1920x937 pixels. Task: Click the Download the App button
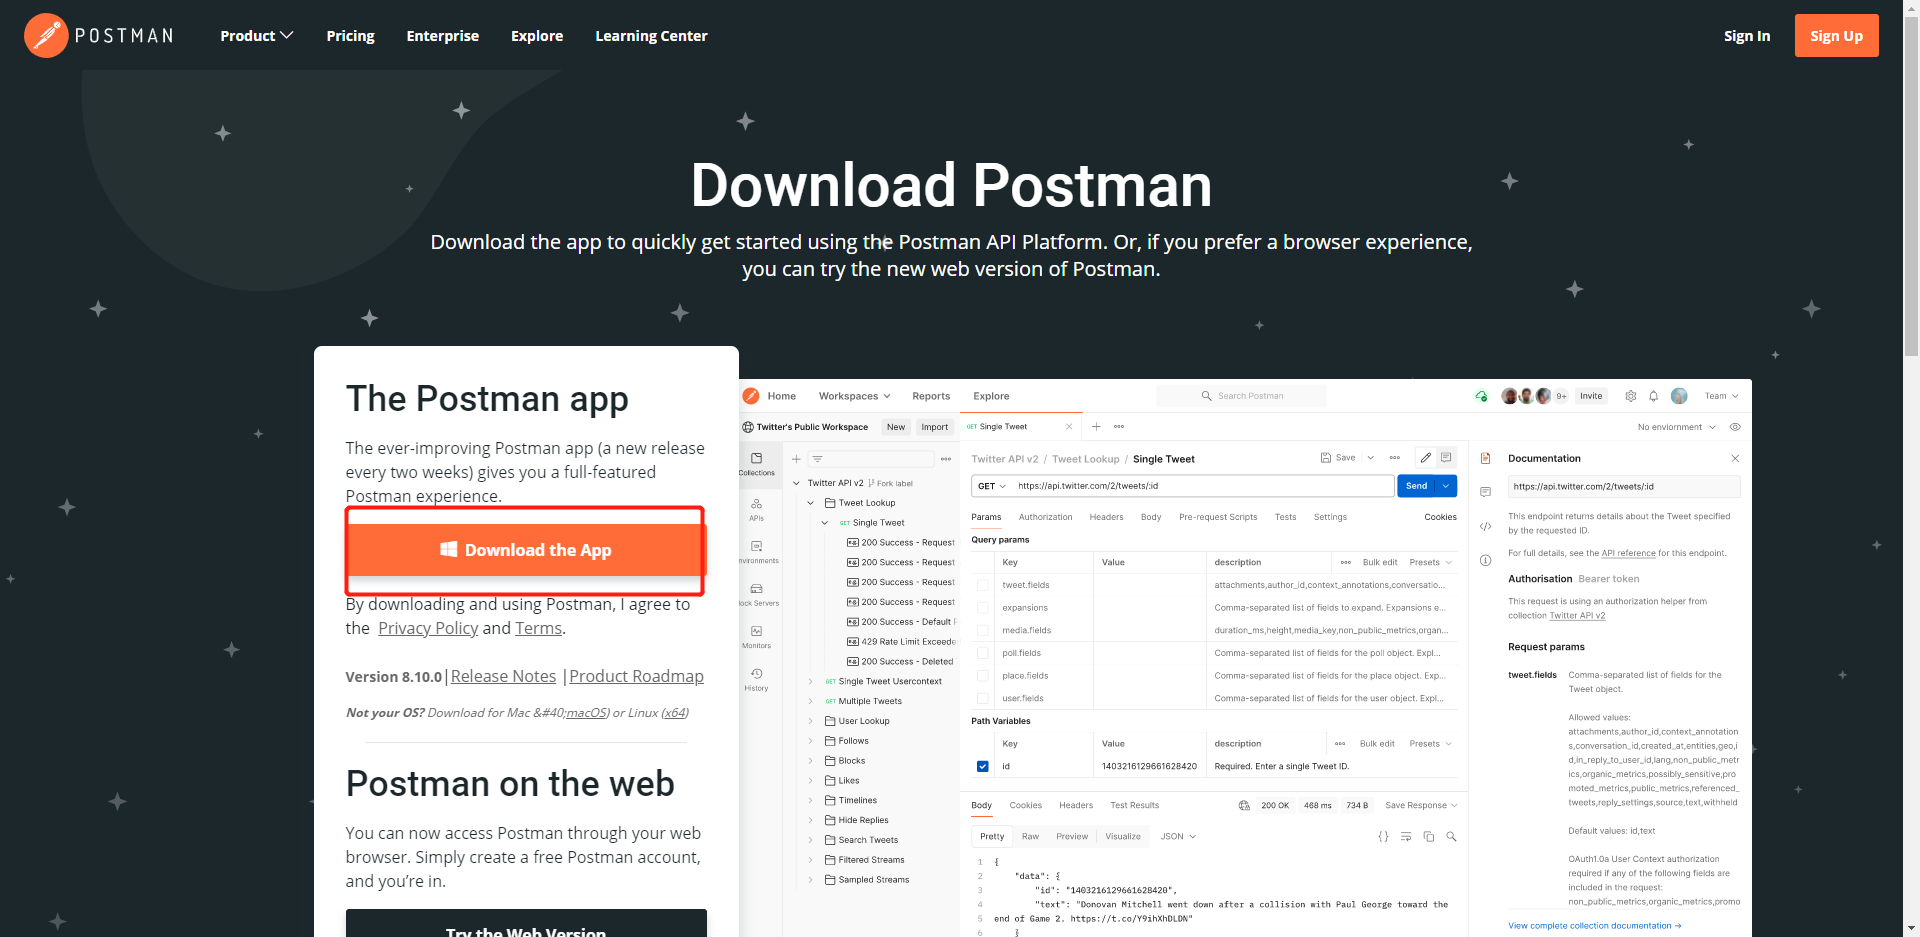point(526,550)
